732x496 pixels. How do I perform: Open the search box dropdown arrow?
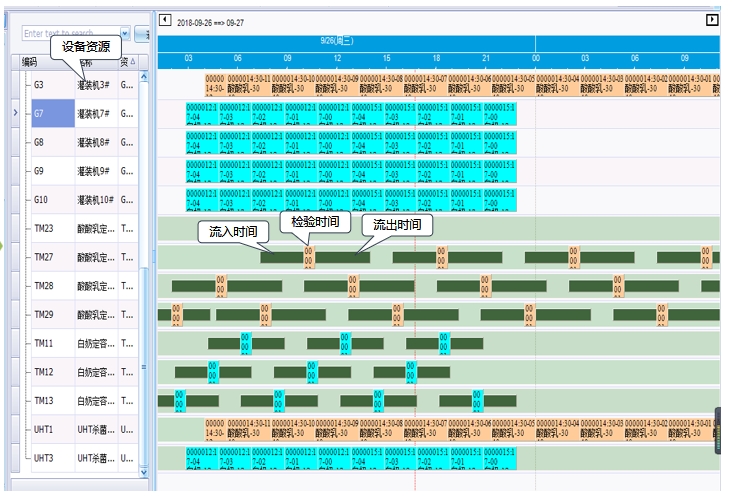(x=125, y=33)
